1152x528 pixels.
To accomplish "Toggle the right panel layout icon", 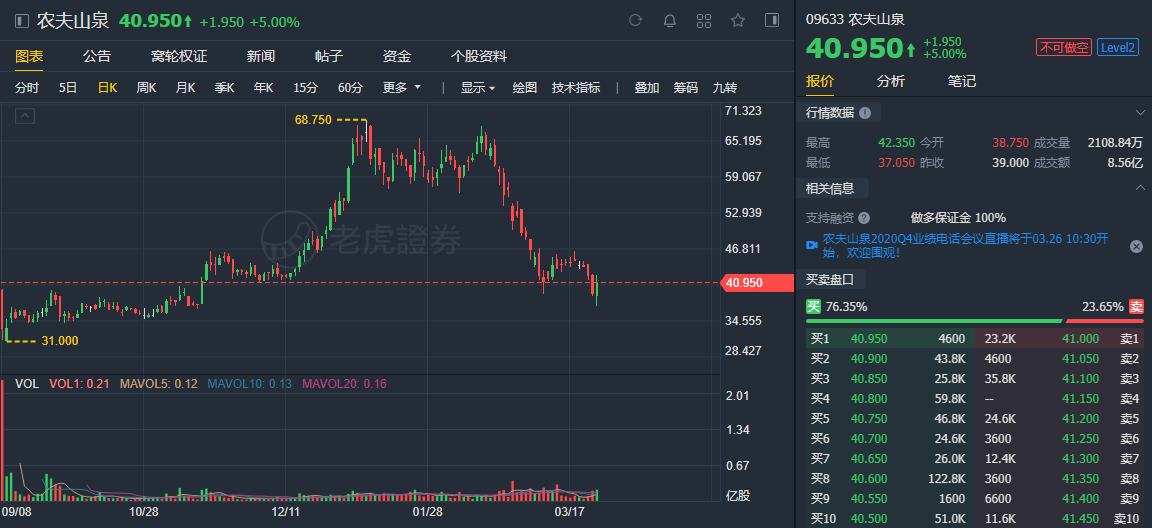I will tap(771, 21).
